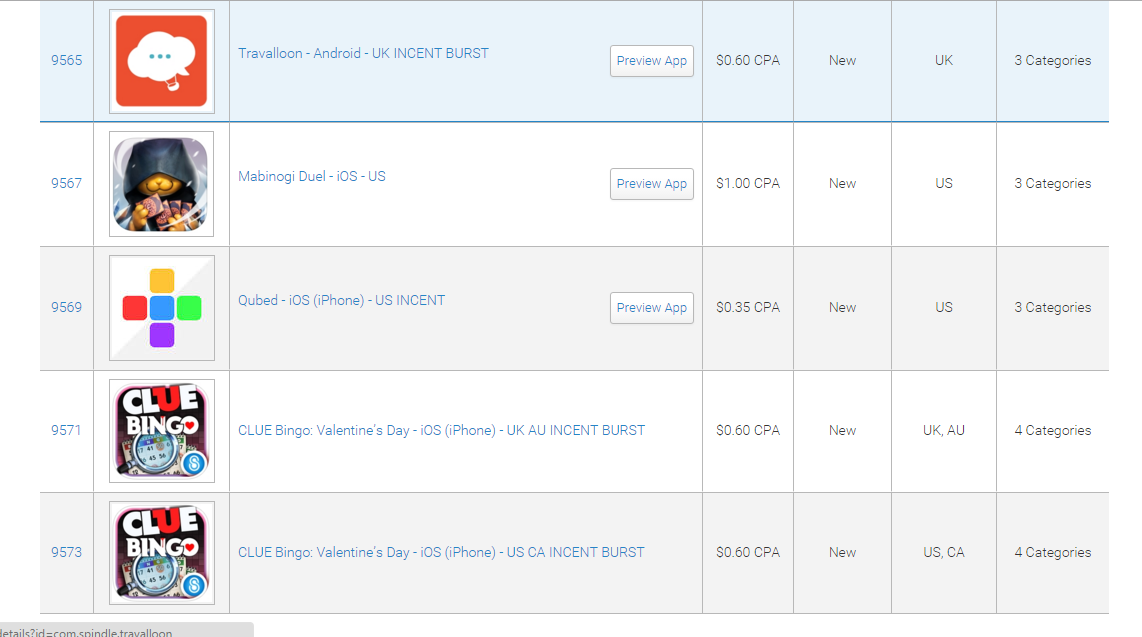Open offer ID 9573

click(x=67, y=552)
